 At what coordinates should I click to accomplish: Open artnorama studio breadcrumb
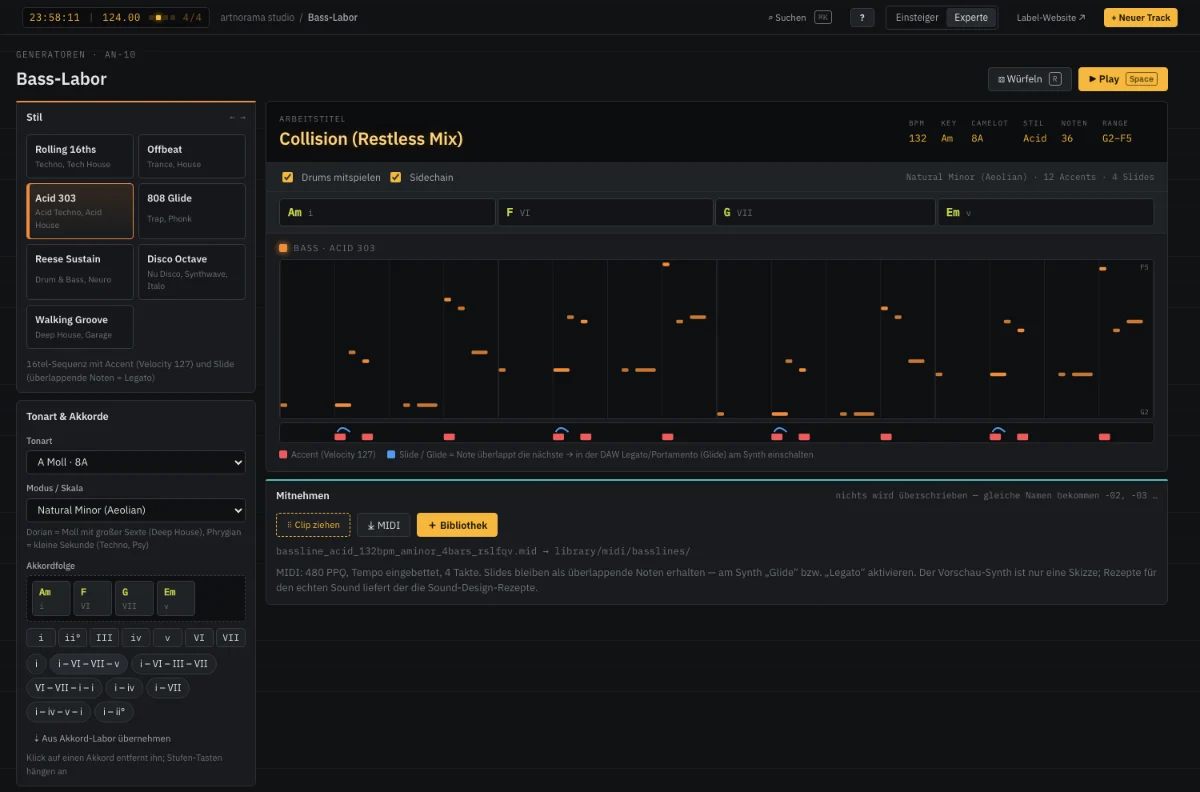pyautogui.click(x=256, y=17)
